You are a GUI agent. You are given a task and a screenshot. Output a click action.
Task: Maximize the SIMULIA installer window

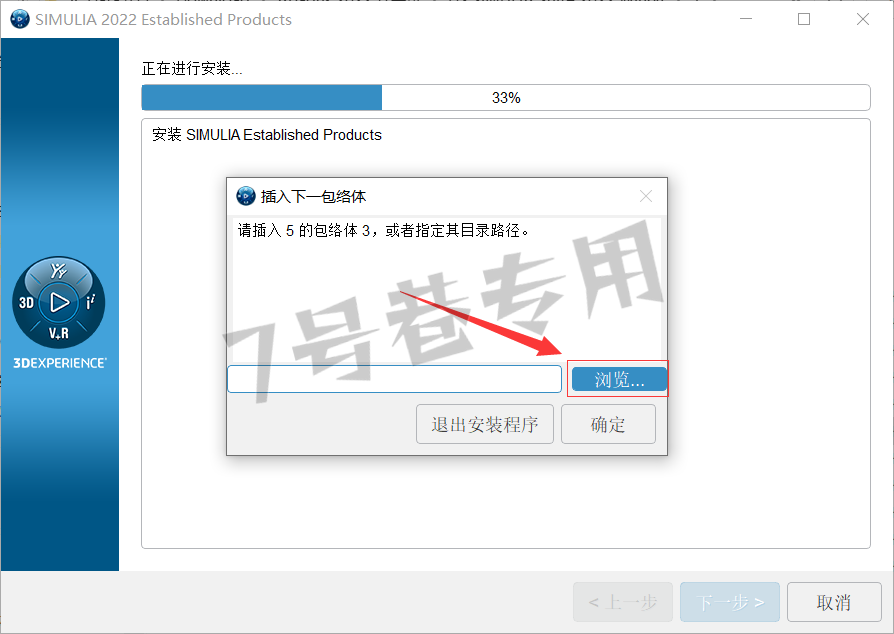tap(804, 19)
